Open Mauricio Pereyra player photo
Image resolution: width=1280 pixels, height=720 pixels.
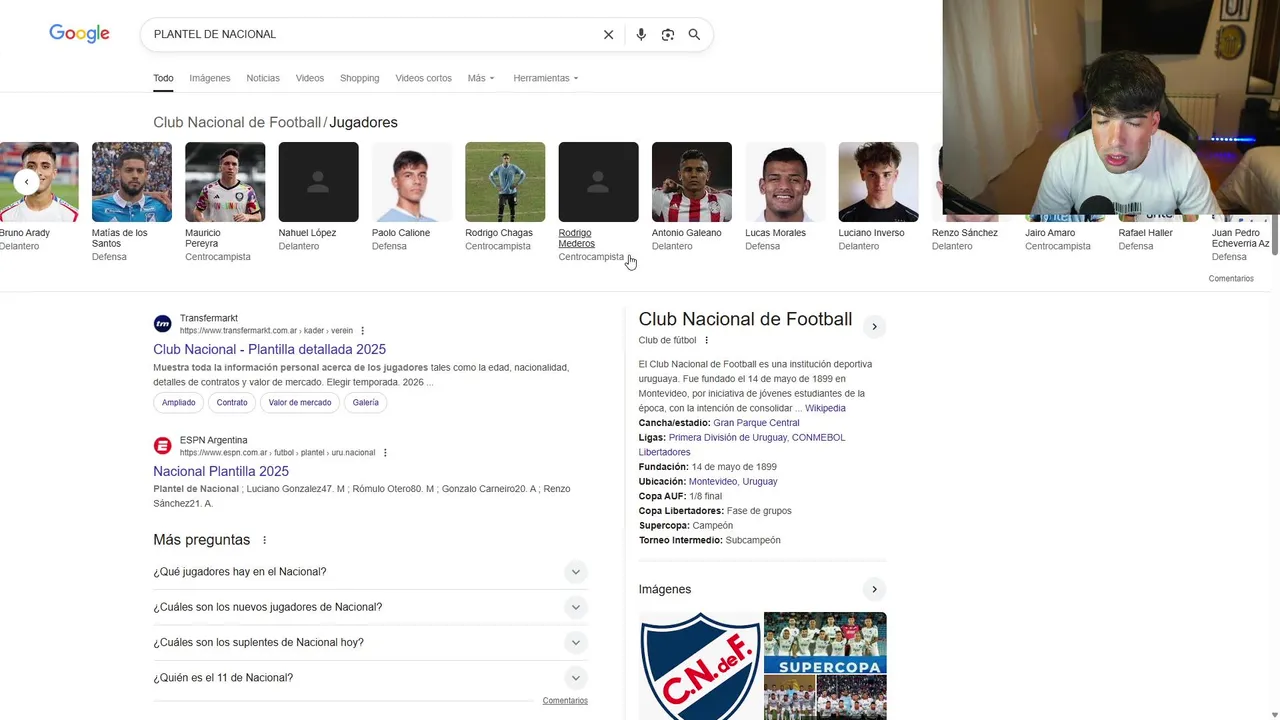coord(225,182)
